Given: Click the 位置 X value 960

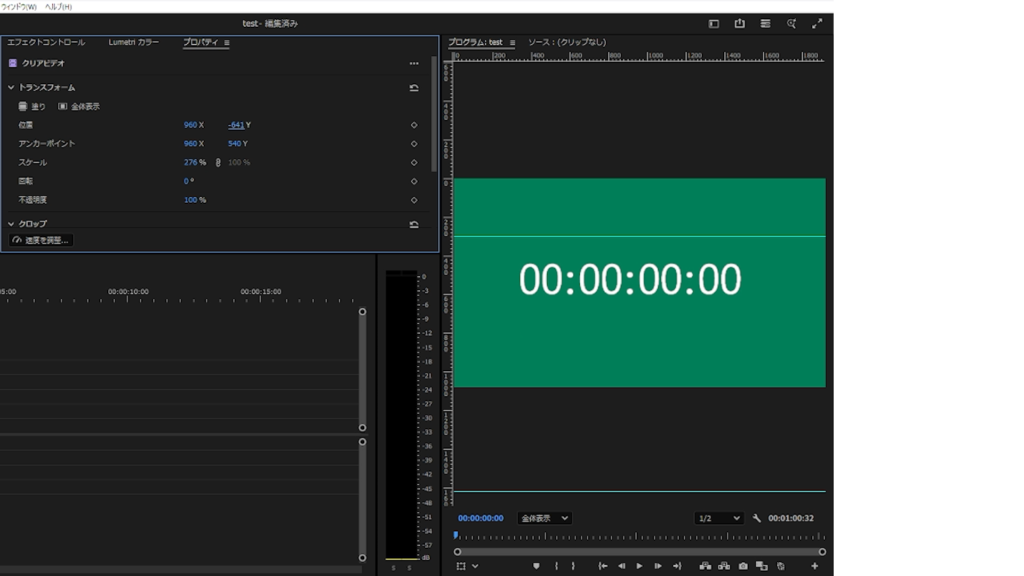Looking at the screenshot, I should pyautogui.click(x=190, y=125).
